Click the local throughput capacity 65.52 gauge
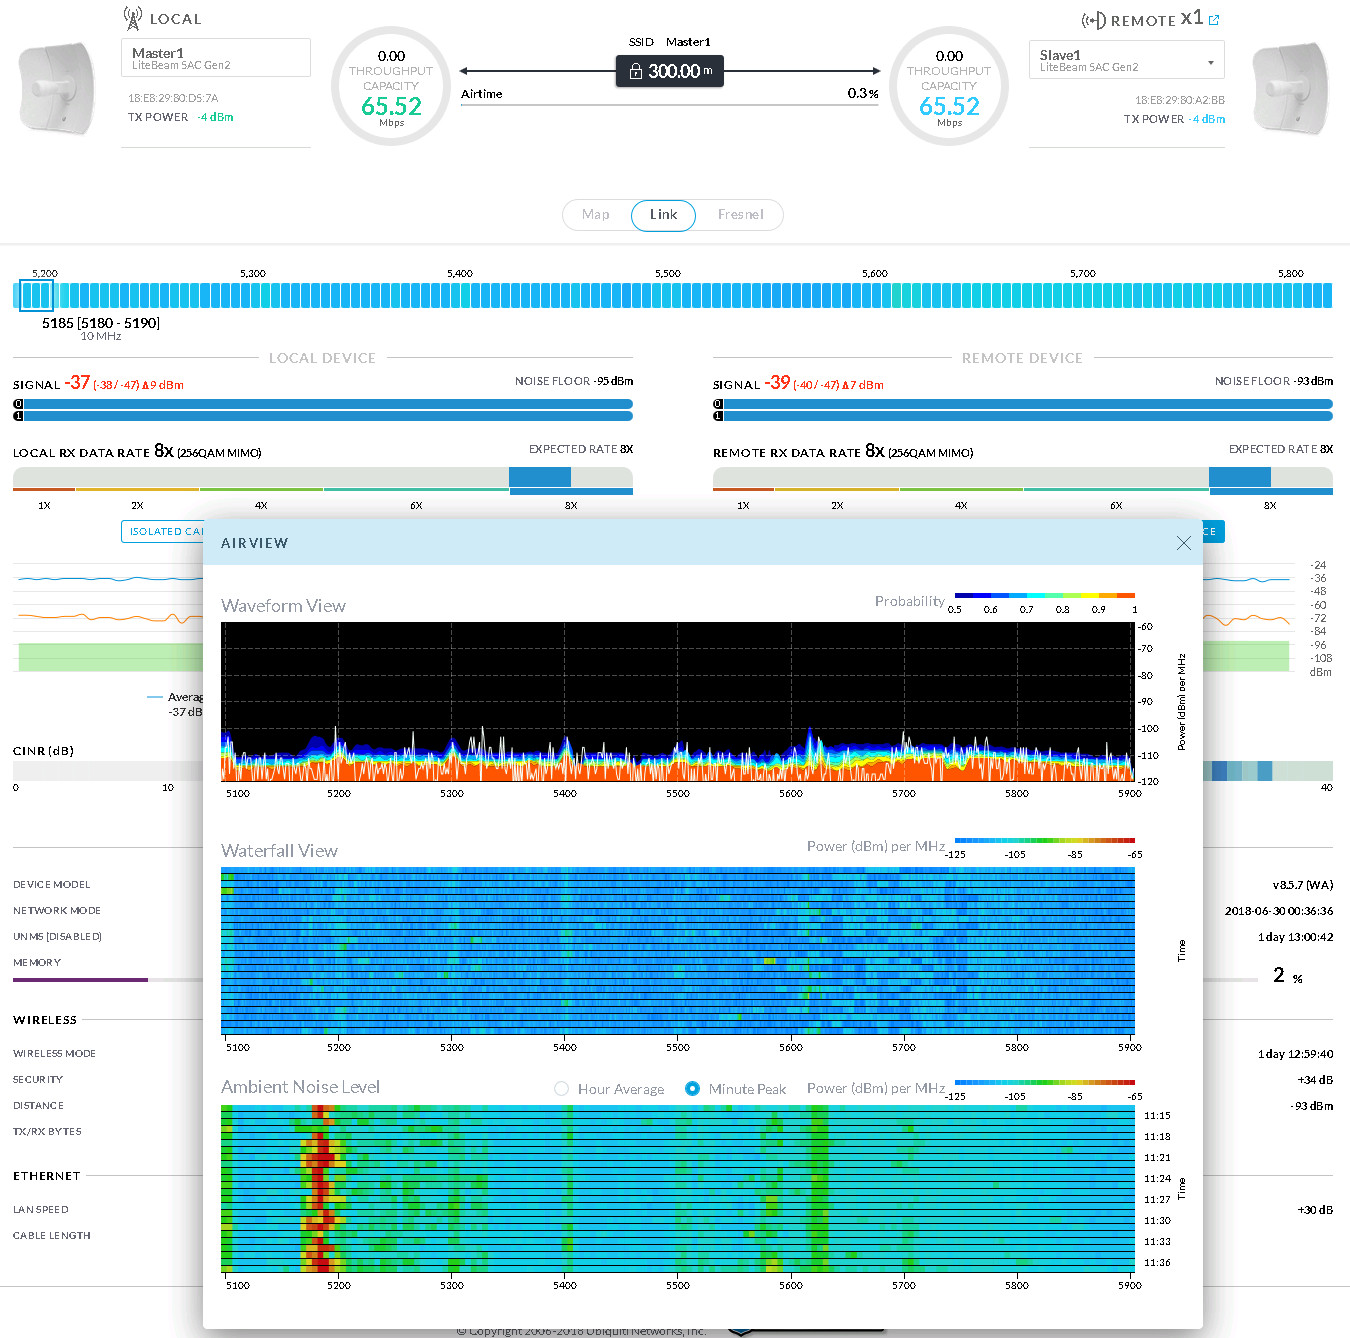 coord(391,87)
